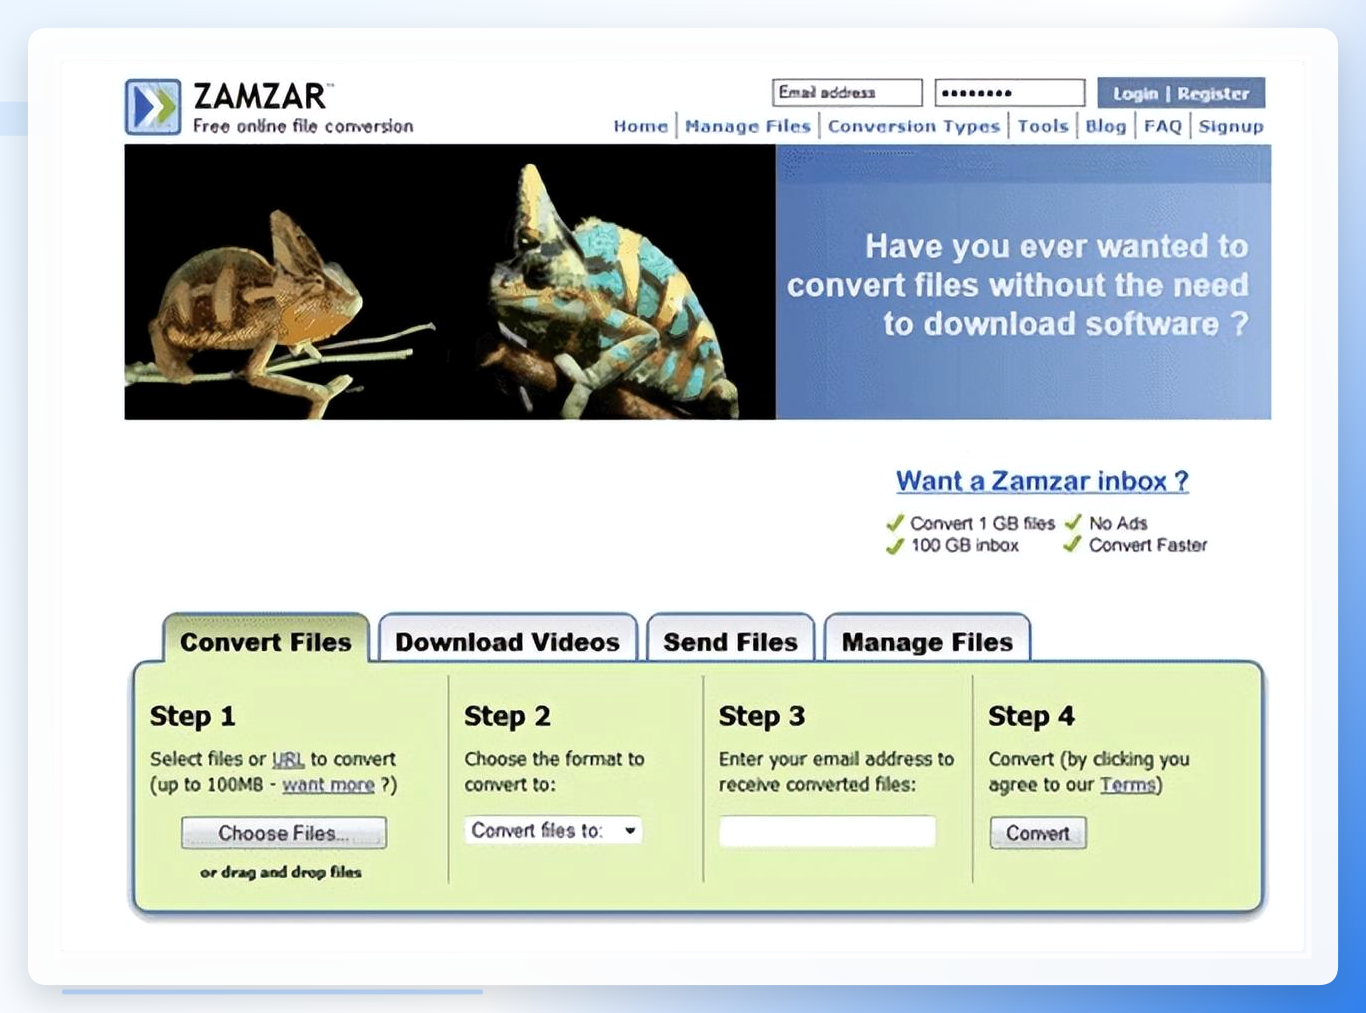Click the 'Step 1' heading
Screen dimensions: 1366x1013
pyautogui.click(x=192, y=716)
